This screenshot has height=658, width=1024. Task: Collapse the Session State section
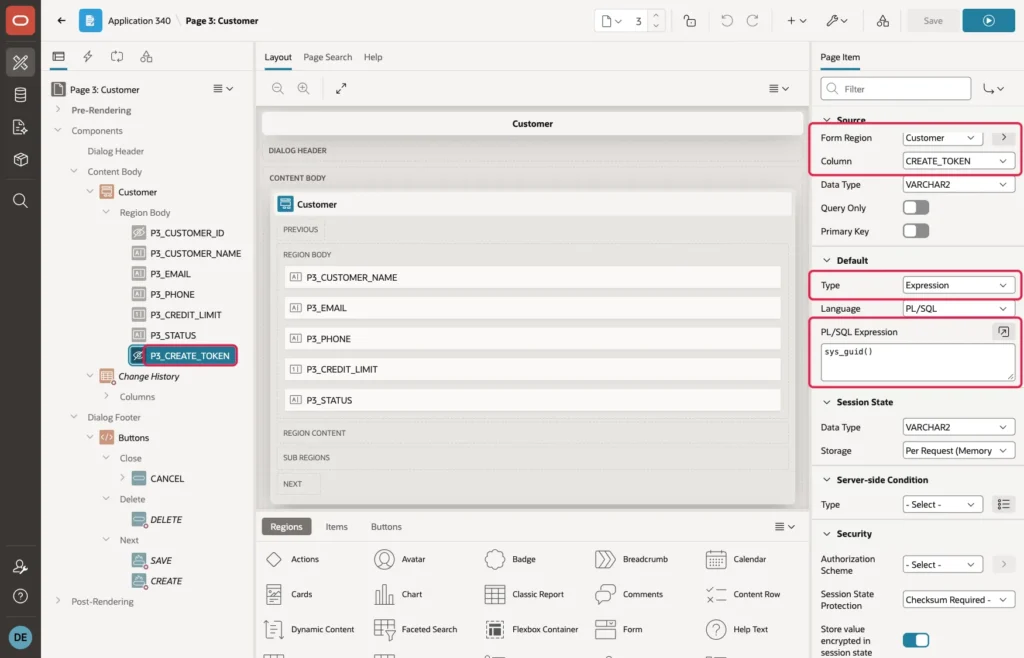point(827,402)
